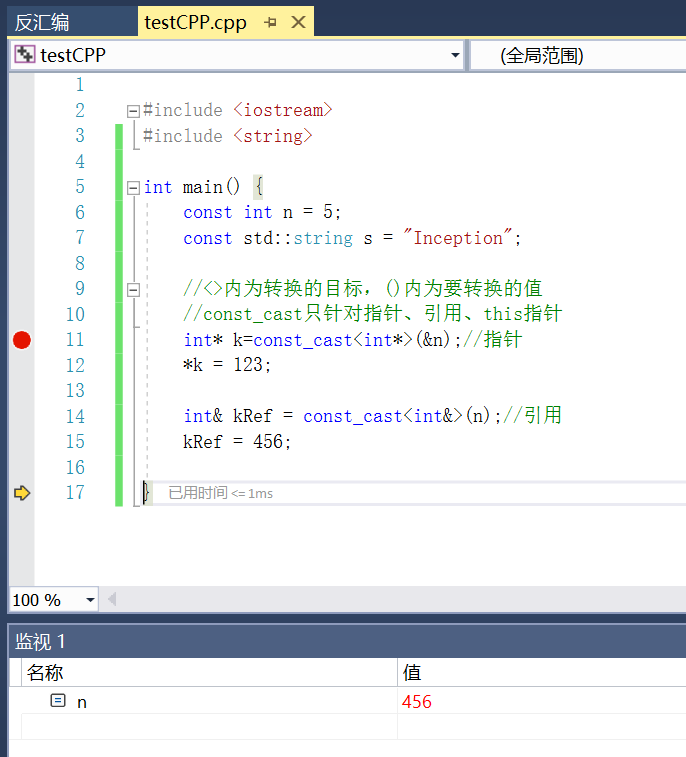Click the 已用时间 <= 1ms perf tip
Screen dimensions: 686x757
tap(220, 493)
